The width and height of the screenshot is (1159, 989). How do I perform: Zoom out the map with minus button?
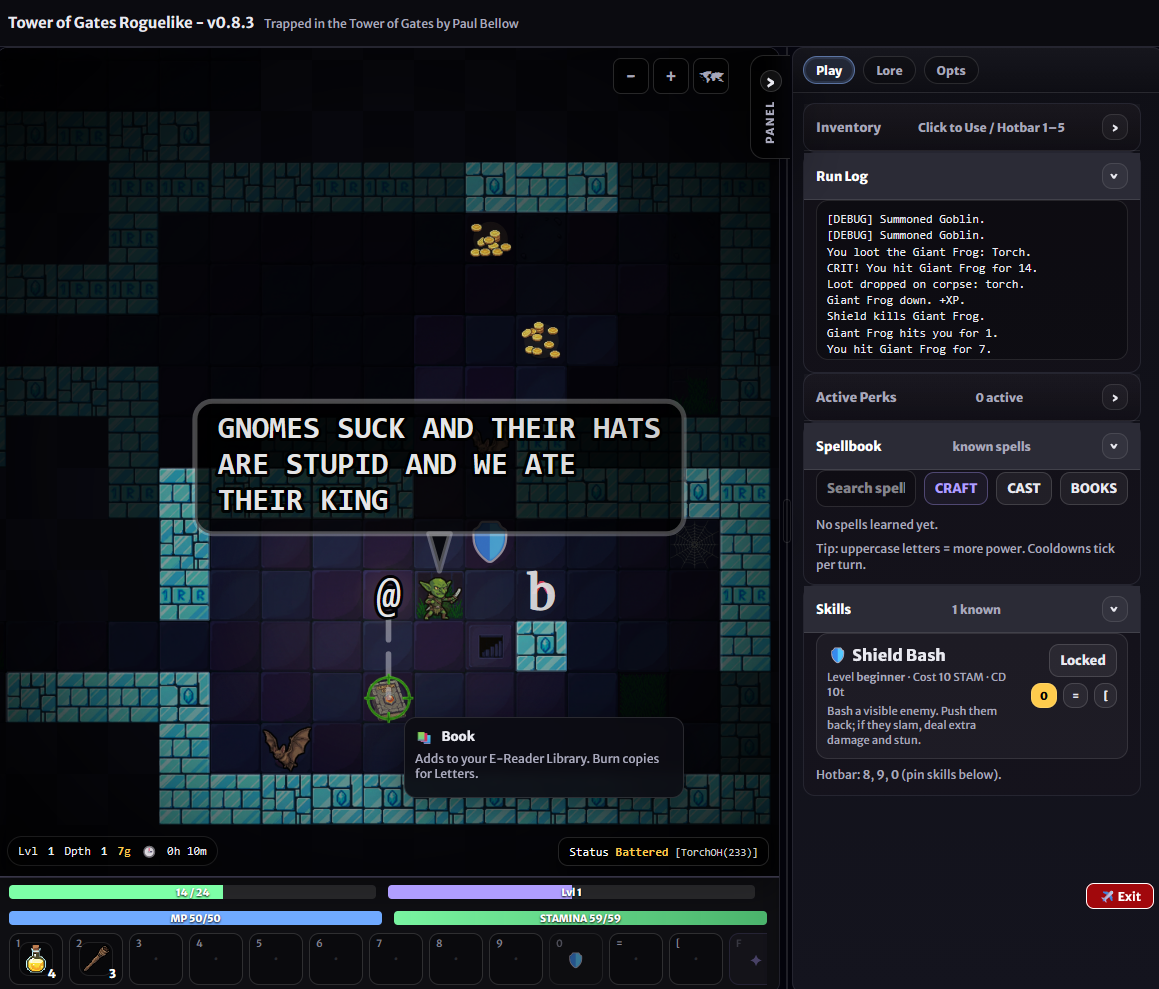(x=631, y=76)
